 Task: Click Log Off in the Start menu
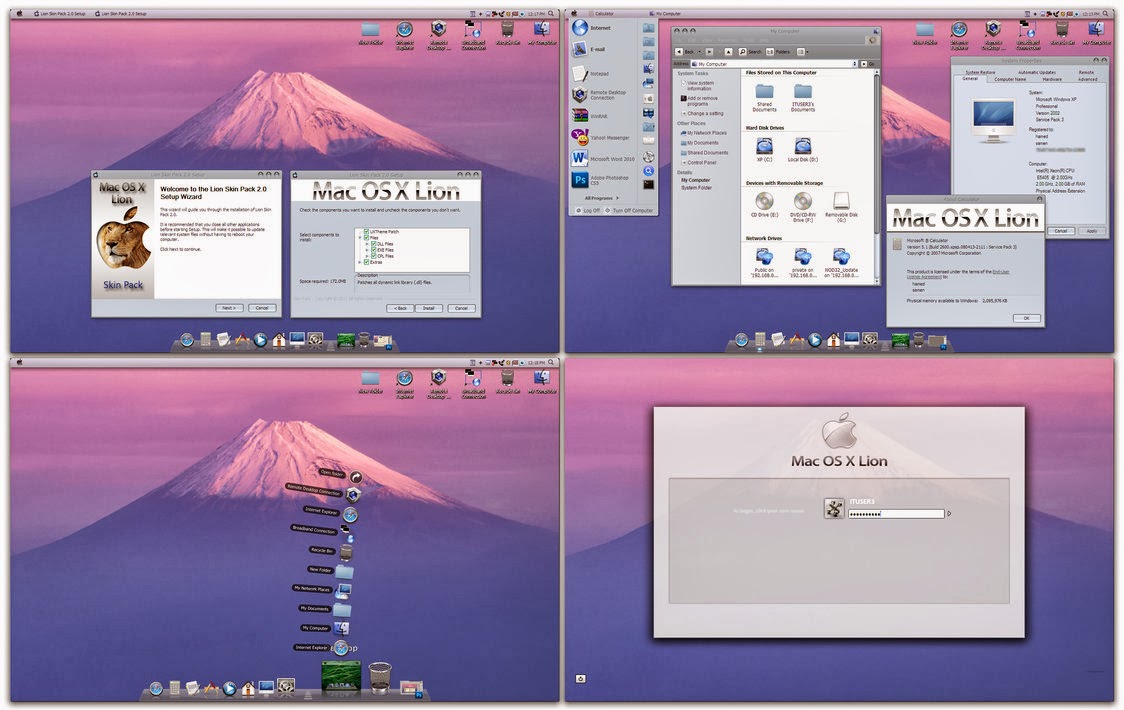point(586,211)
